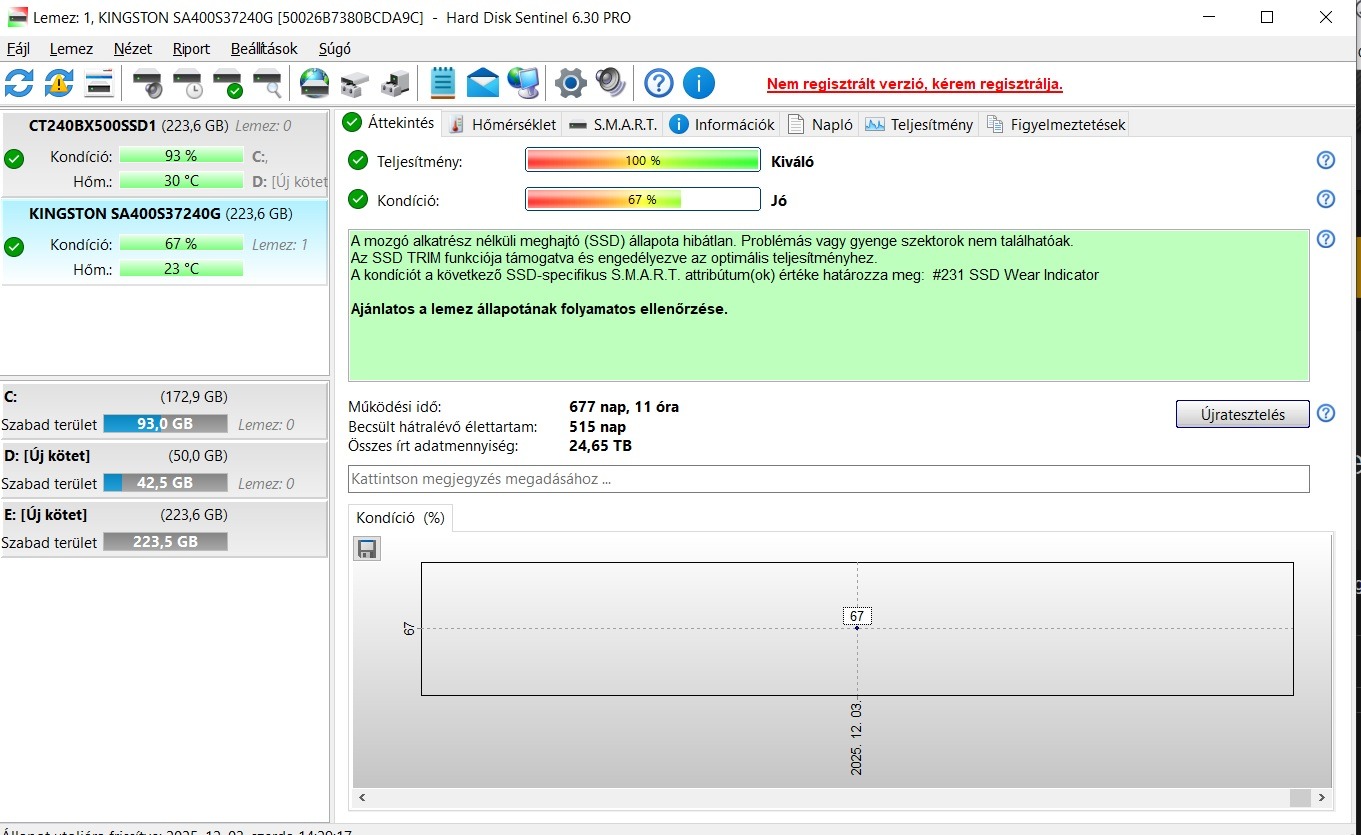Click the 677 nap, 11 óra value

point(624,407)
